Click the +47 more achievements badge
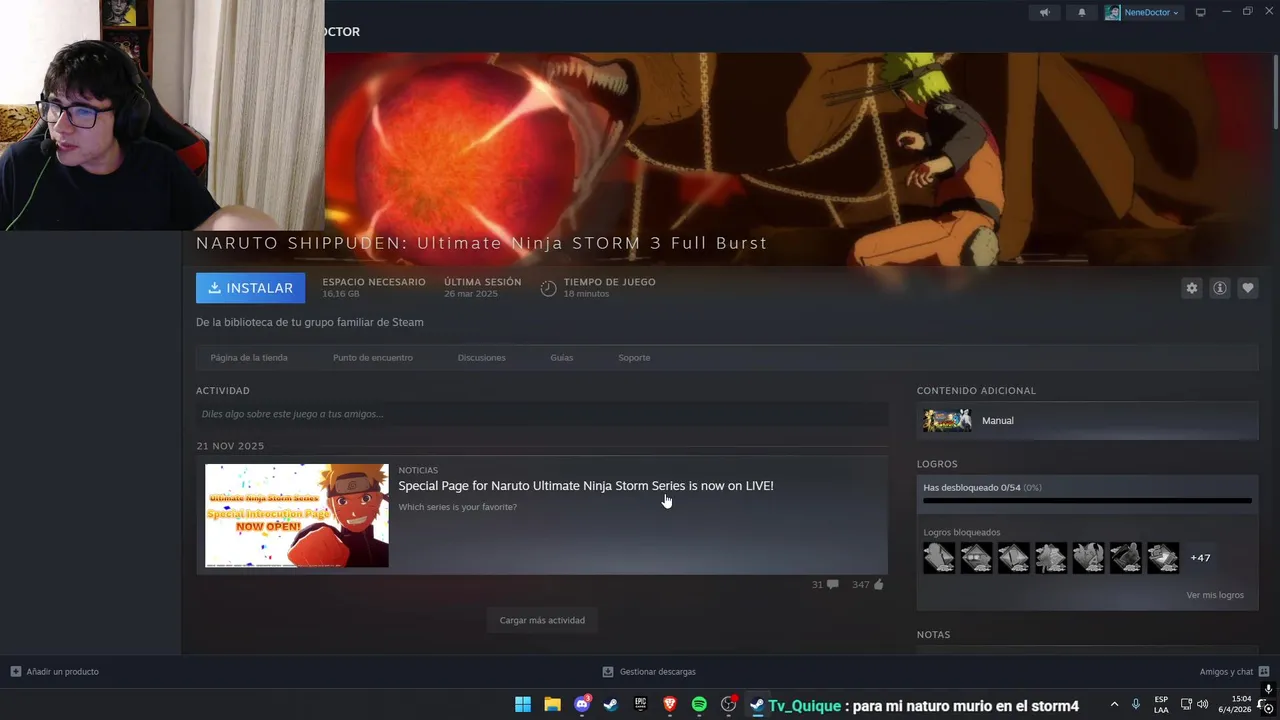This screenshot has width=1280, height=720. (x=1200, y=558)
